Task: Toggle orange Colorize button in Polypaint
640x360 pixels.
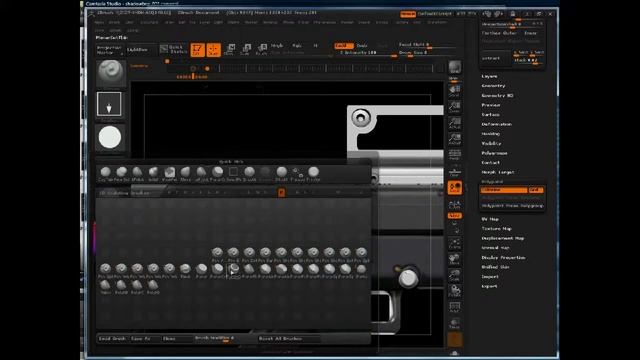Action: point(504,190)
